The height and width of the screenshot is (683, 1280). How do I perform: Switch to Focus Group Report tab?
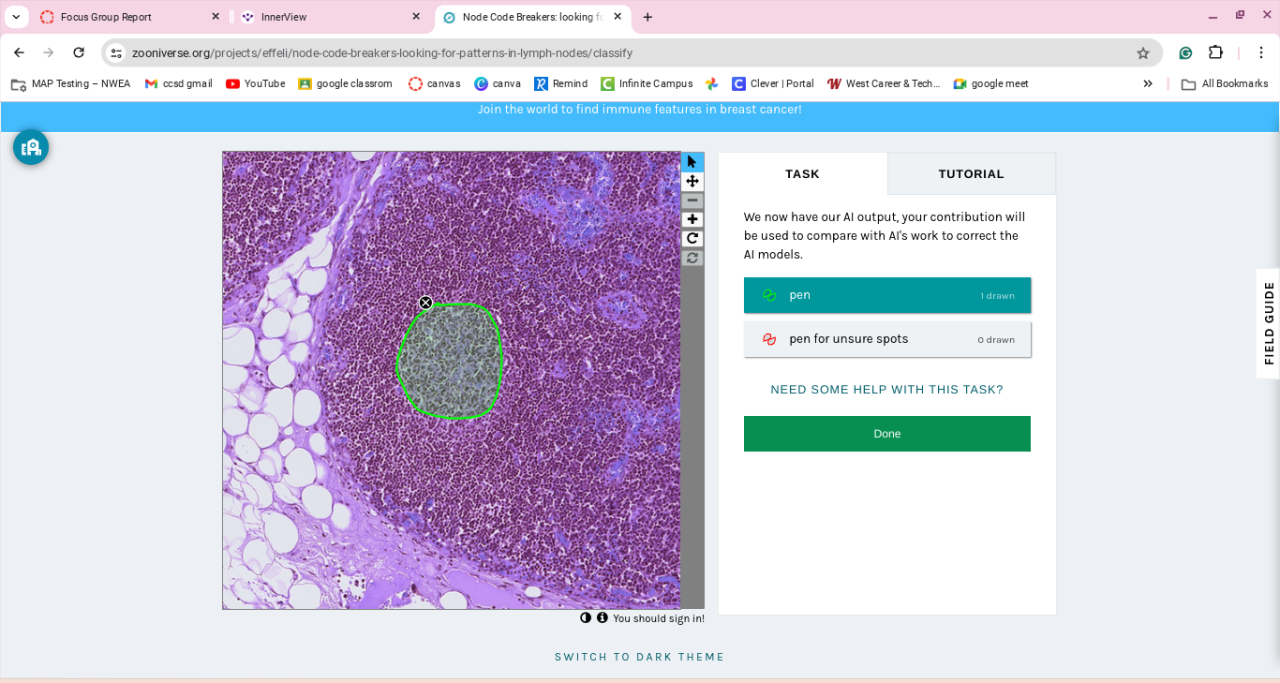[130, 17]
